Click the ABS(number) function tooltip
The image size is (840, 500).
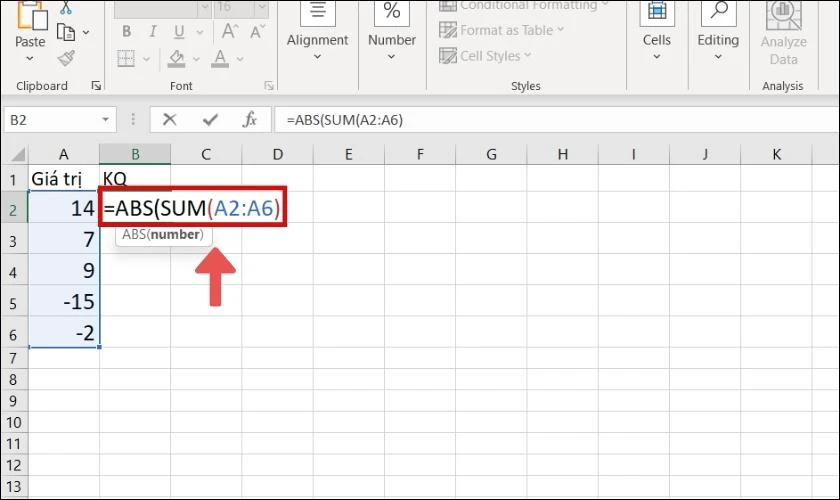(163, 235)
